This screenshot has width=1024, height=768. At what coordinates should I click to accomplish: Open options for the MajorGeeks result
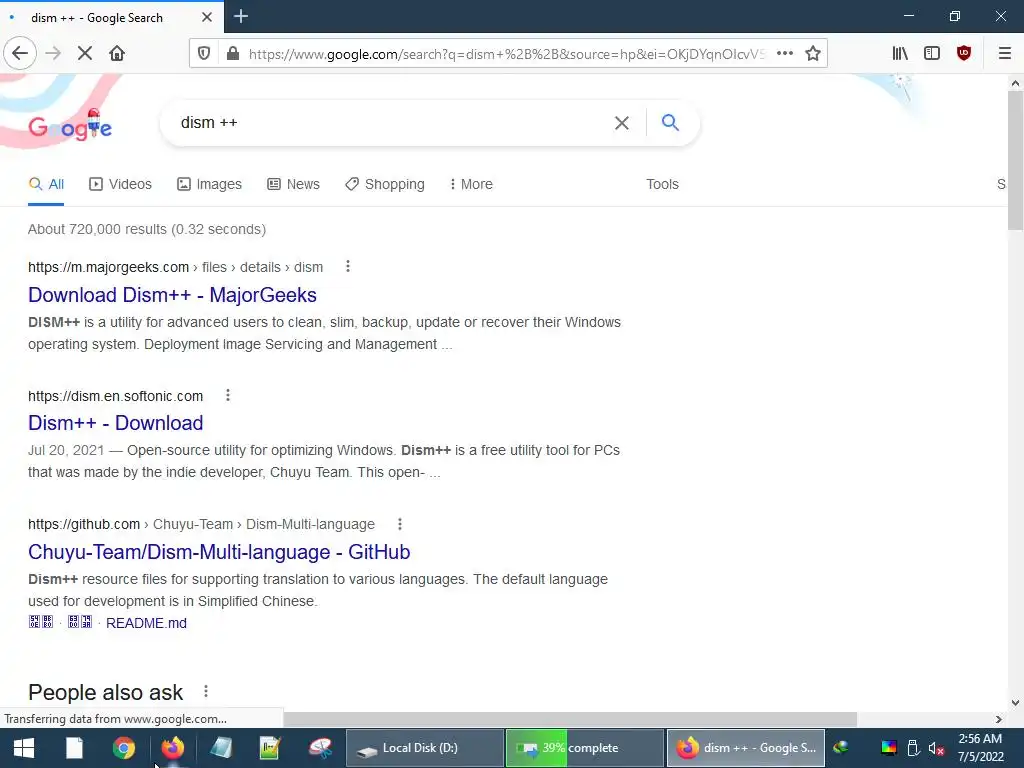(x=347, y=266)
